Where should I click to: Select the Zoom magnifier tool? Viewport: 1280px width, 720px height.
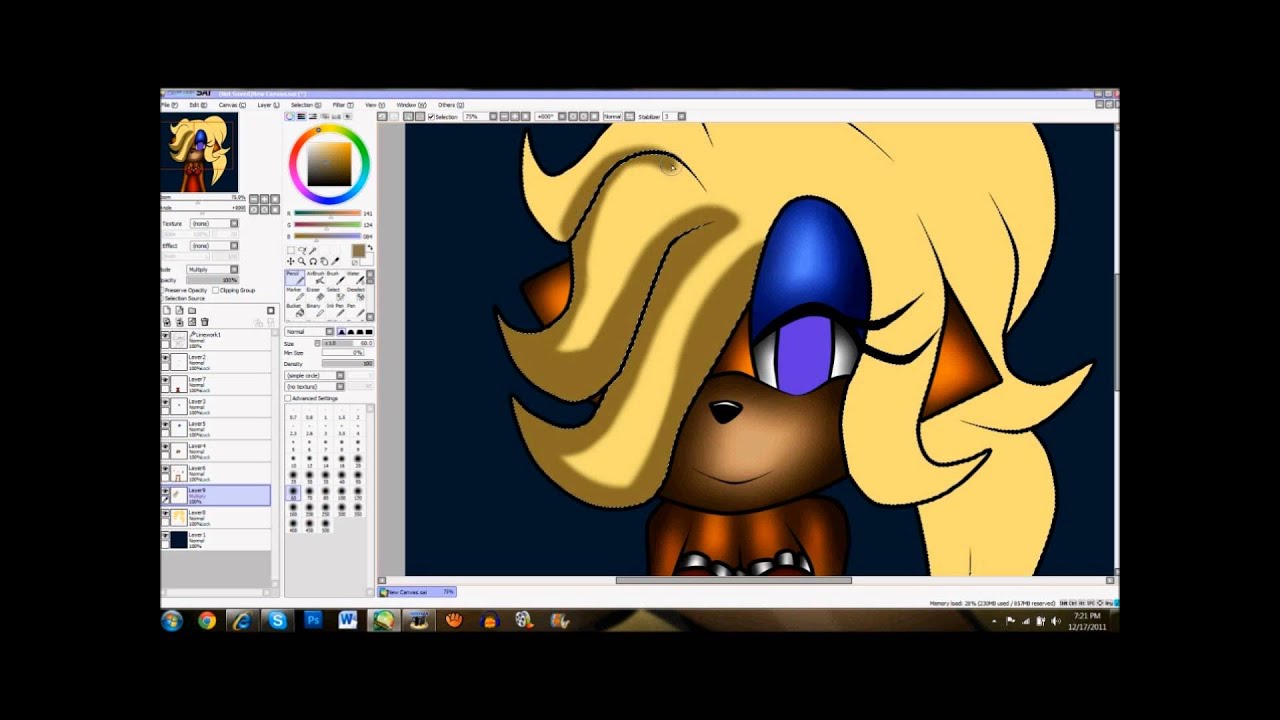[x=302, y=261]
